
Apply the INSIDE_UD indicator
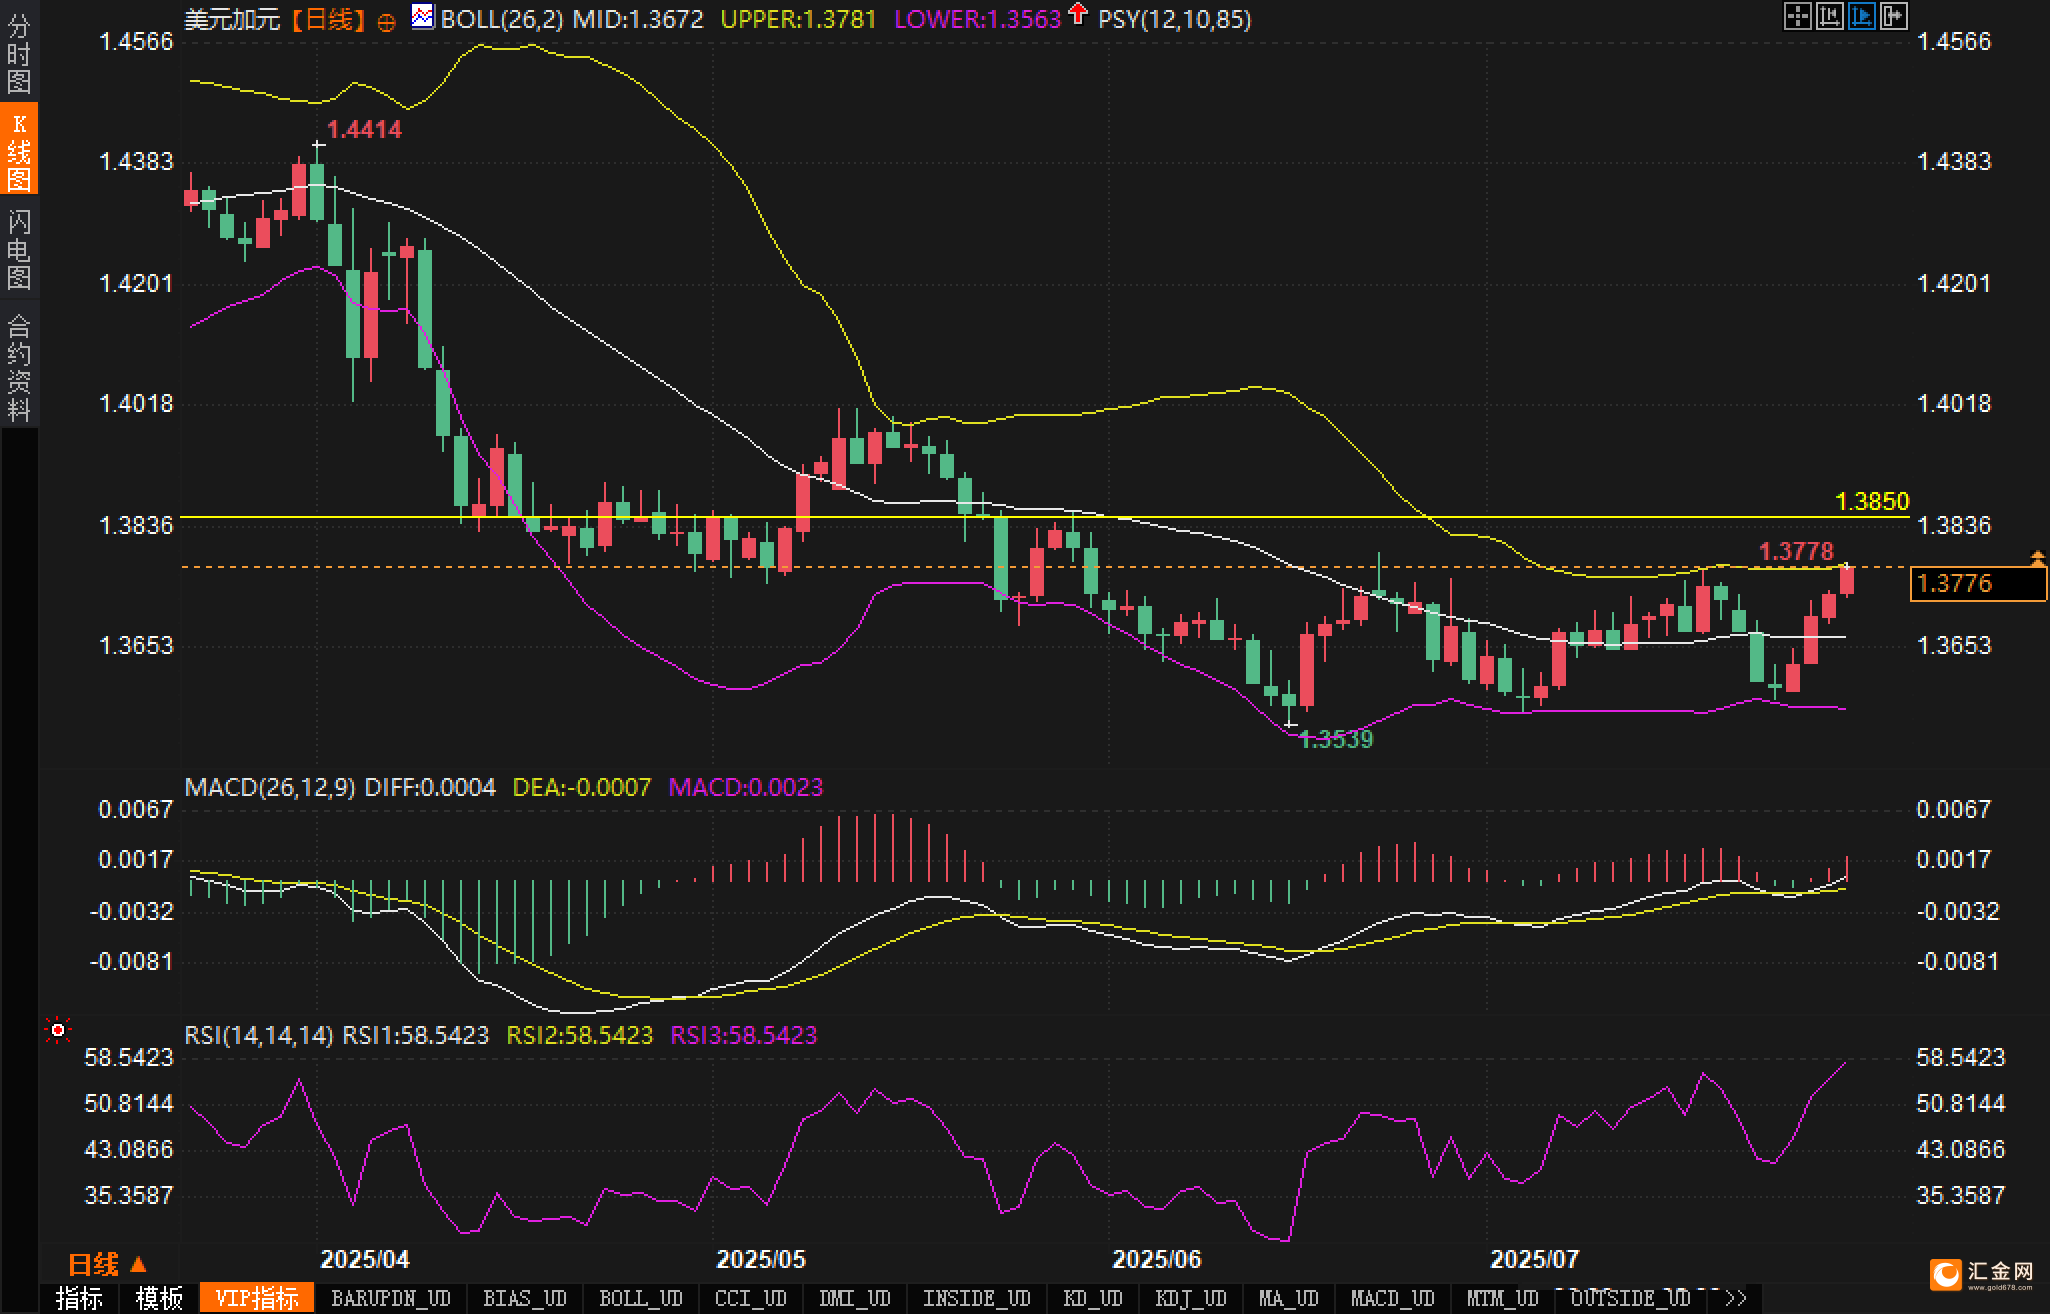tap(977, 1298)
